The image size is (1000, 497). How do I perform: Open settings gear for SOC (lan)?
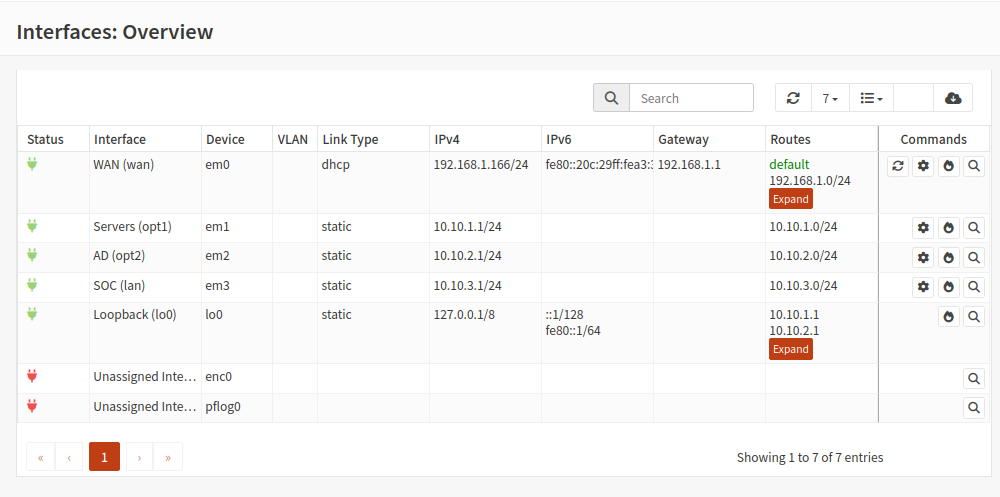tap(924, 288)
